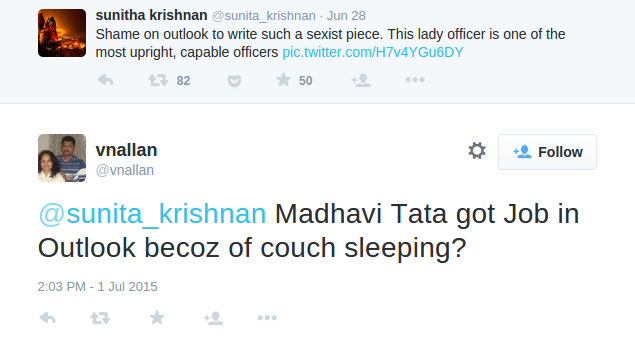Favorite sunitha krishnan's tweet star icon

click(283, 80)
